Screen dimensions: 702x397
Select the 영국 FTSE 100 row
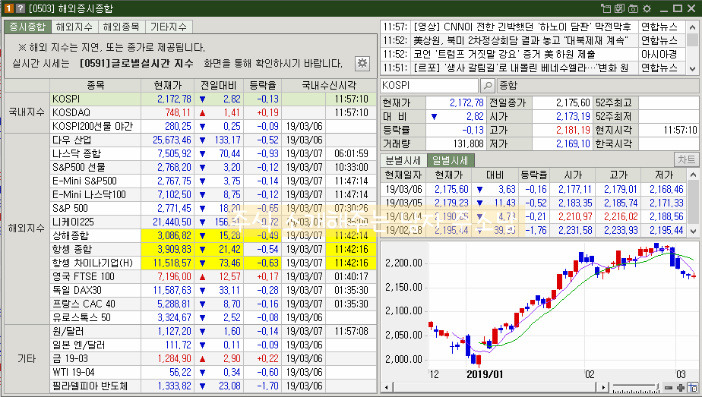click(213, 276)
